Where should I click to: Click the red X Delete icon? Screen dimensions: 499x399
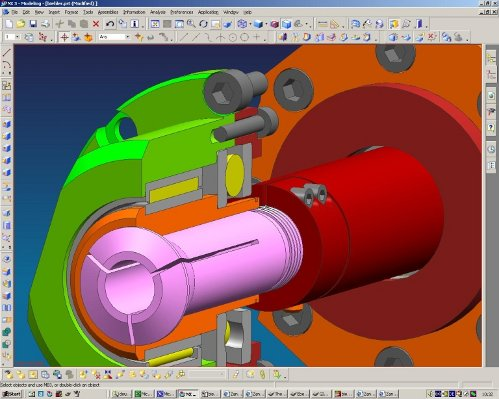tap(96, 24)
